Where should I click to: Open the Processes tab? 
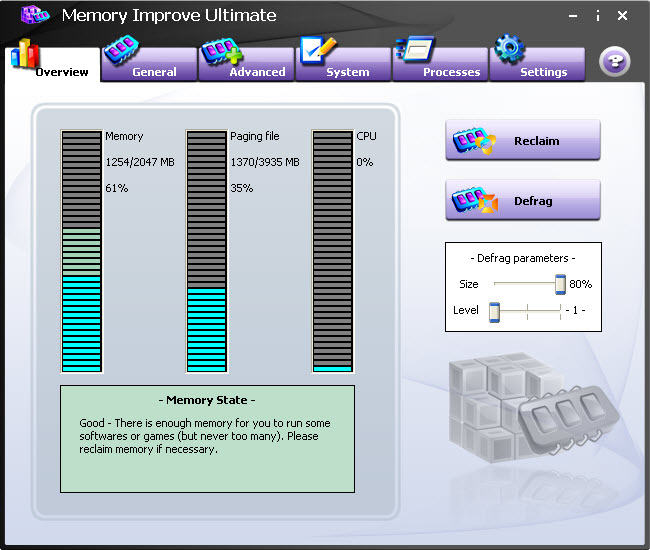pos(450,71)
